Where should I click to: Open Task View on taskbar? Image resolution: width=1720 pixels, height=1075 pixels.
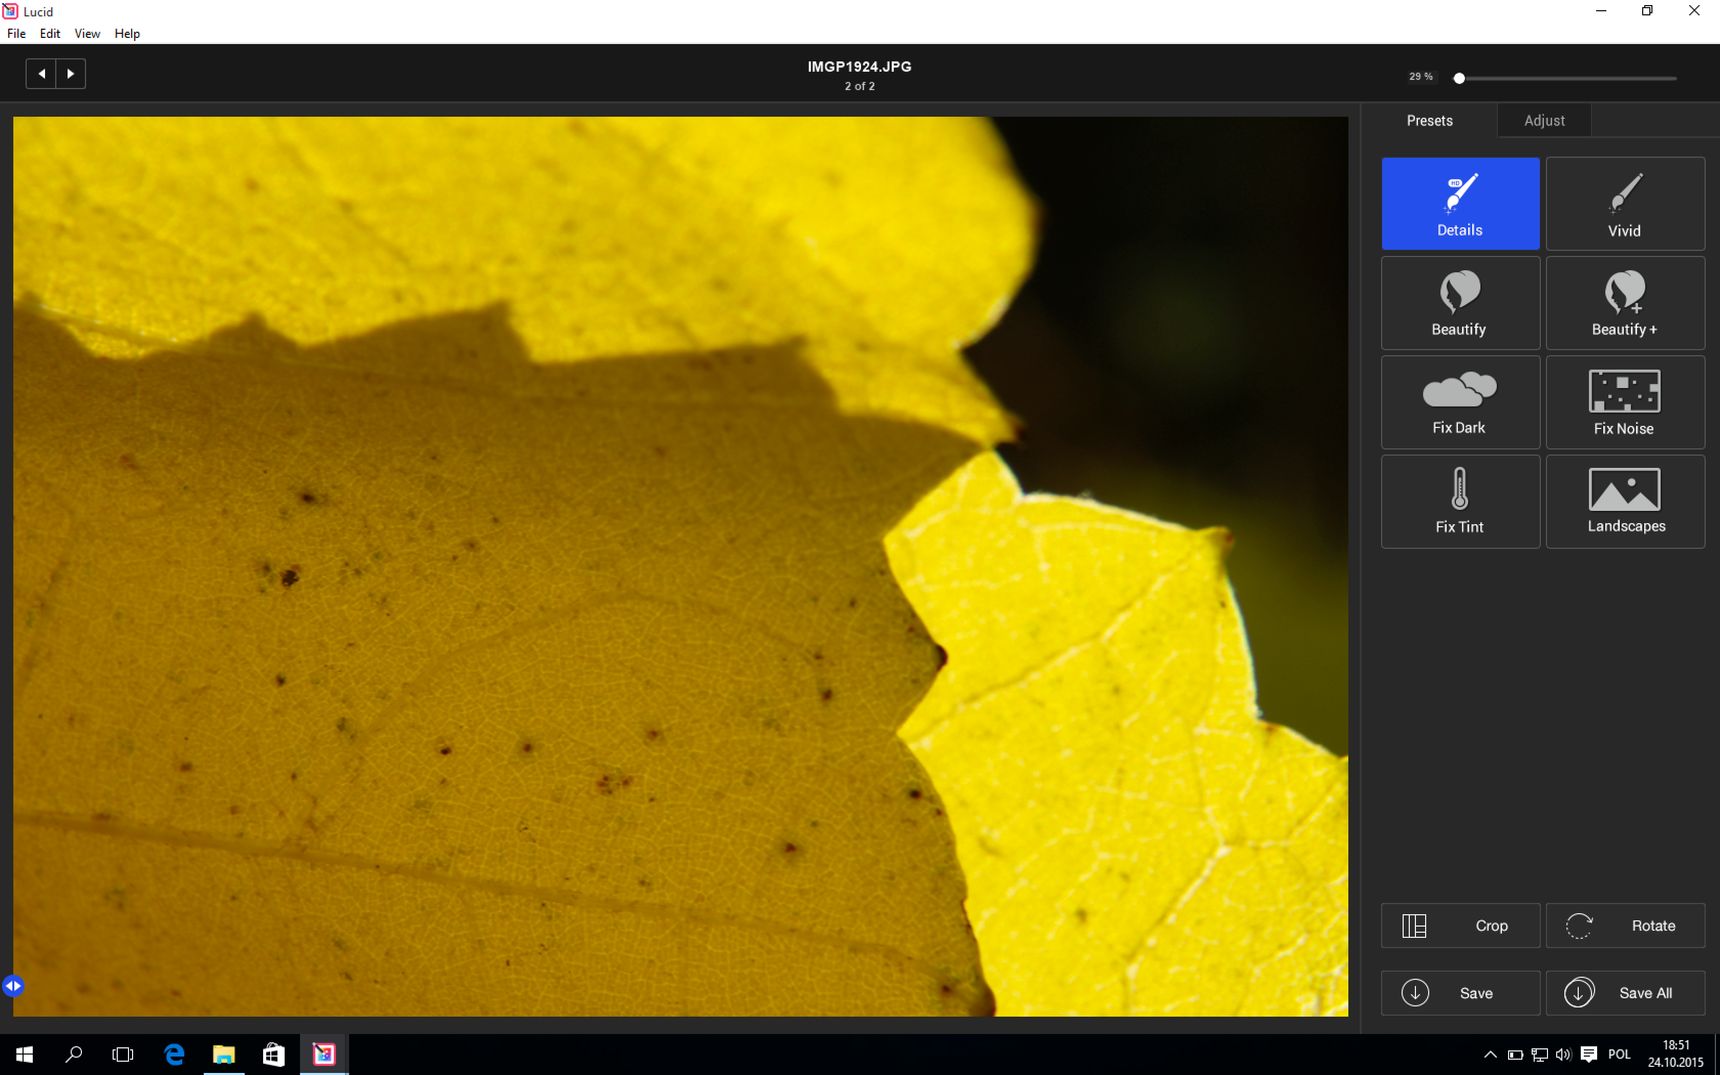click(123, 1054)
